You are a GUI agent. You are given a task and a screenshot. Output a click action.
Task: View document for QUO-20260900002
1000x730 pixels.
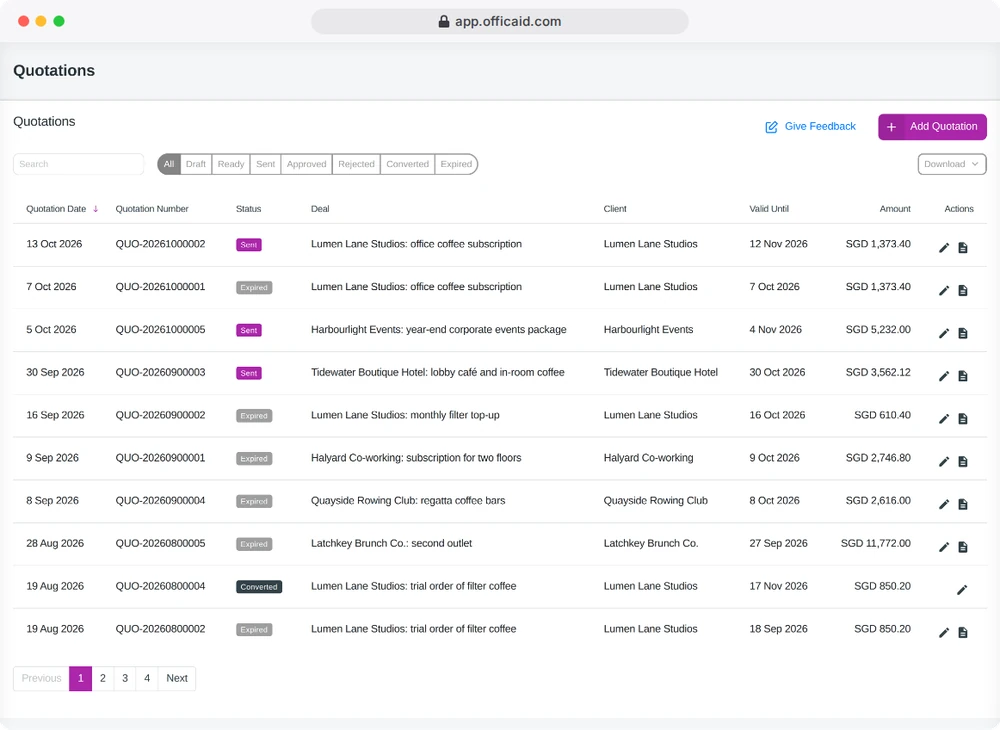pyautogui.click(x=963, y=419)
